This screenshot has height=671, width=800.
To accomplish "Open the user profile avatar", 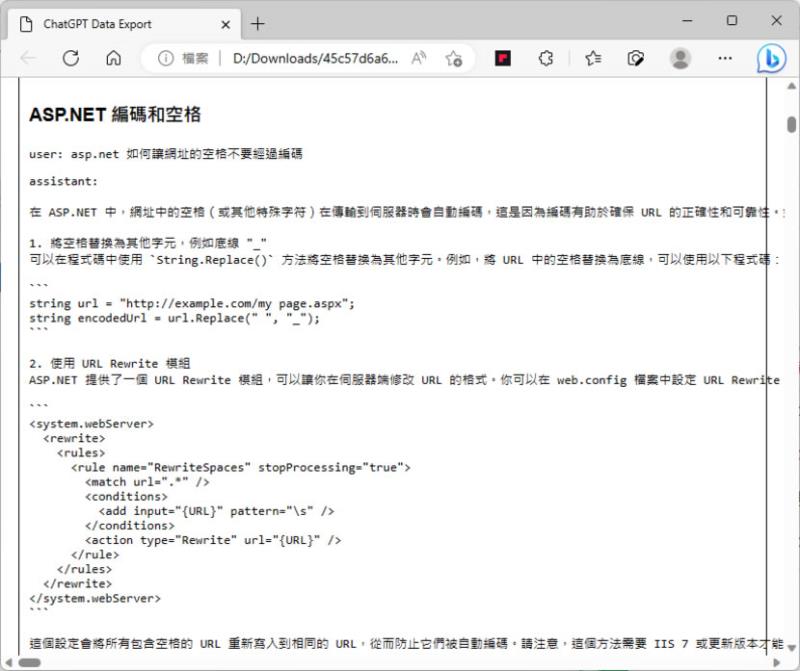I will tap(680, 59).
